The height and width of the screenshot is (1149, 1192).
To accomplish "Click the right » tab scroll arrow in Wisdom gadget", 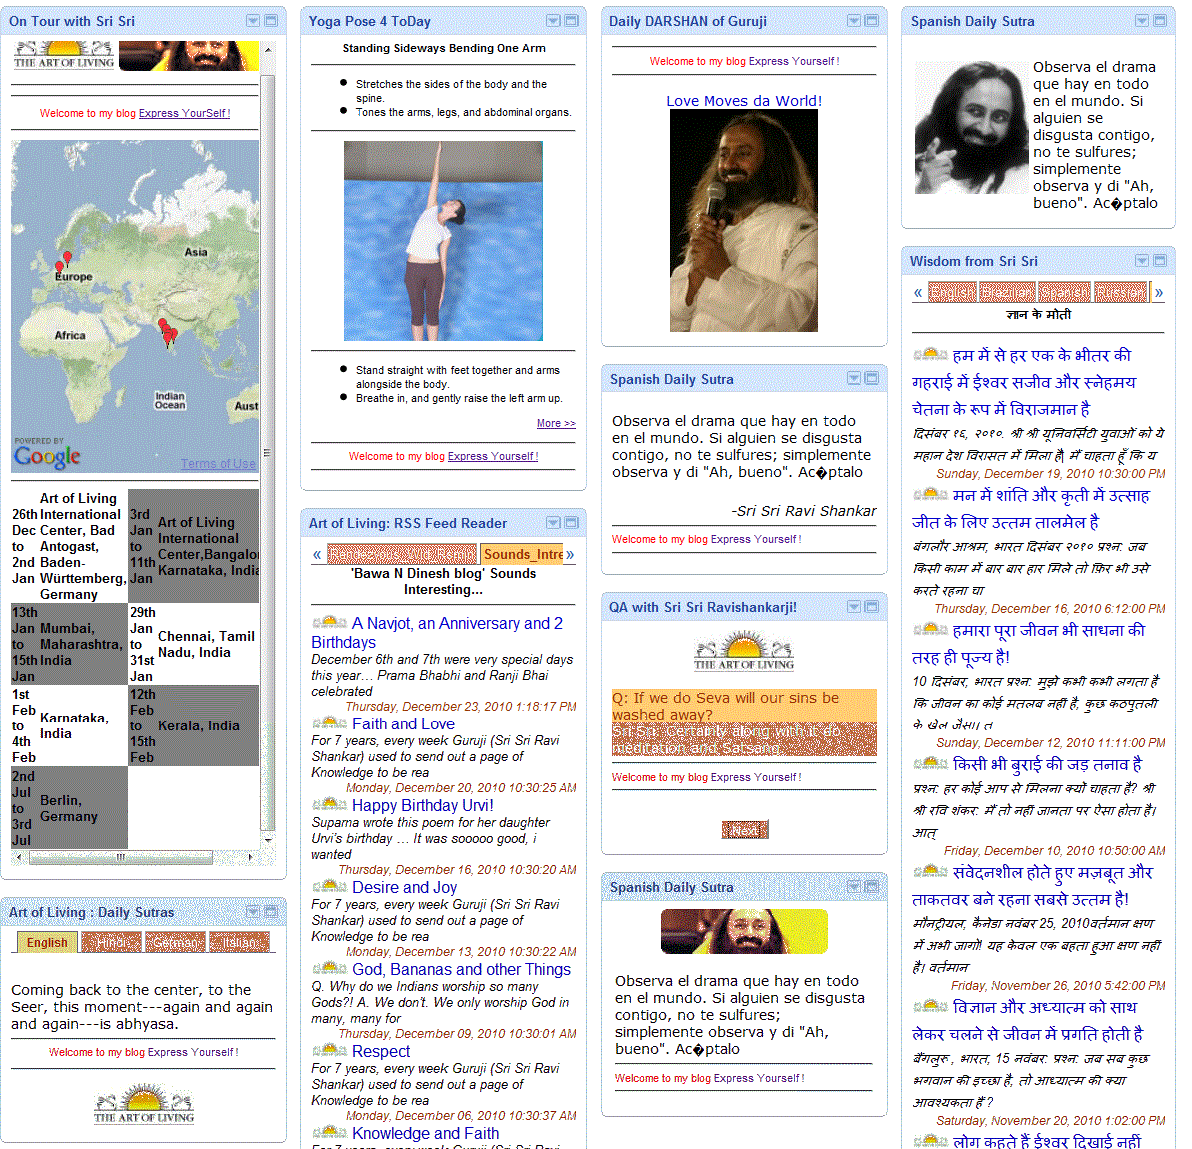I will point(1159,292).
